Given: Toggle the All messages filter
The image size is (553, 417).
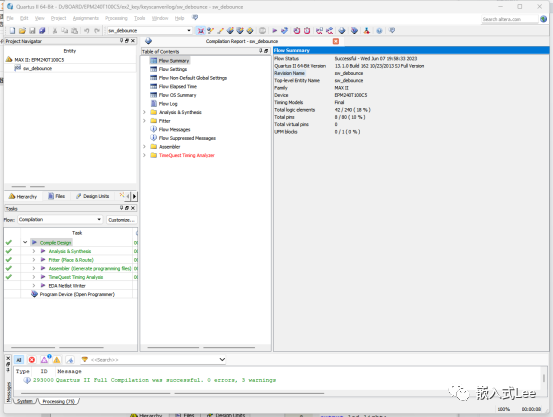Looking at the screenshot, I should [x=19, y=360].
